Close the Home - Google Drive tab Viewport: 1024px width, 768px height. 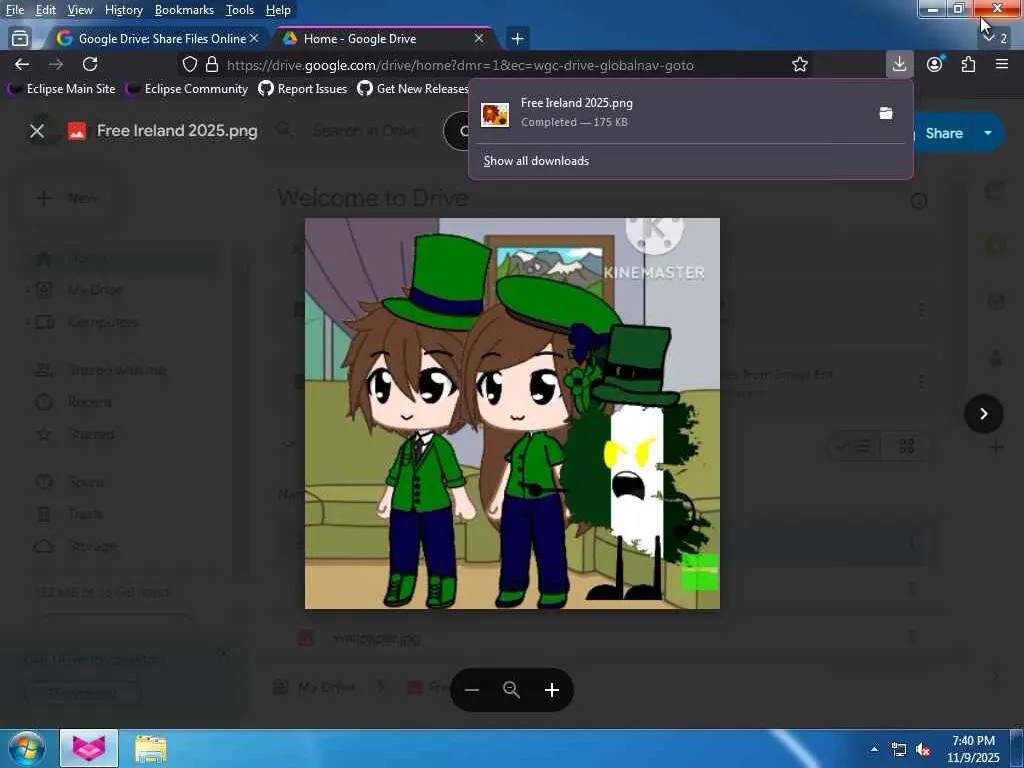[479, 39]
